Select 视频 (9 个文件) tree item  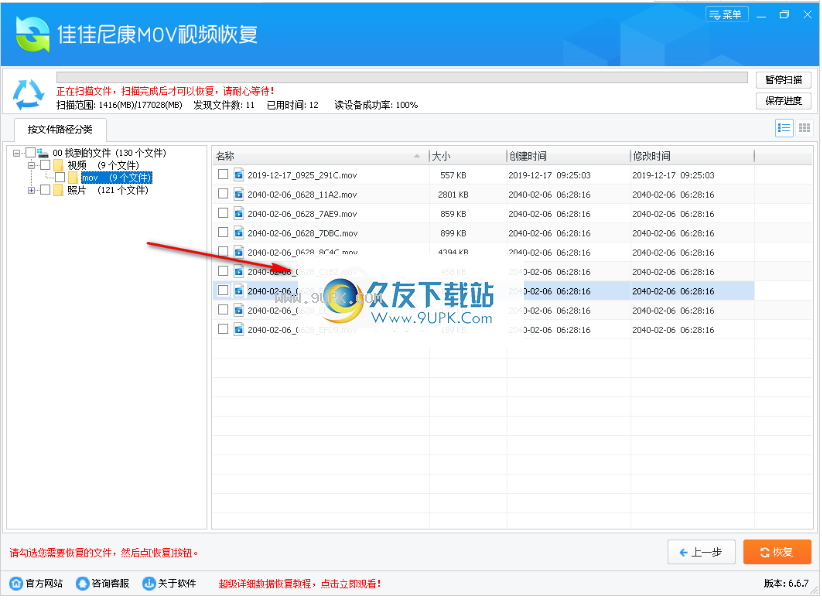tap(103, 166)
